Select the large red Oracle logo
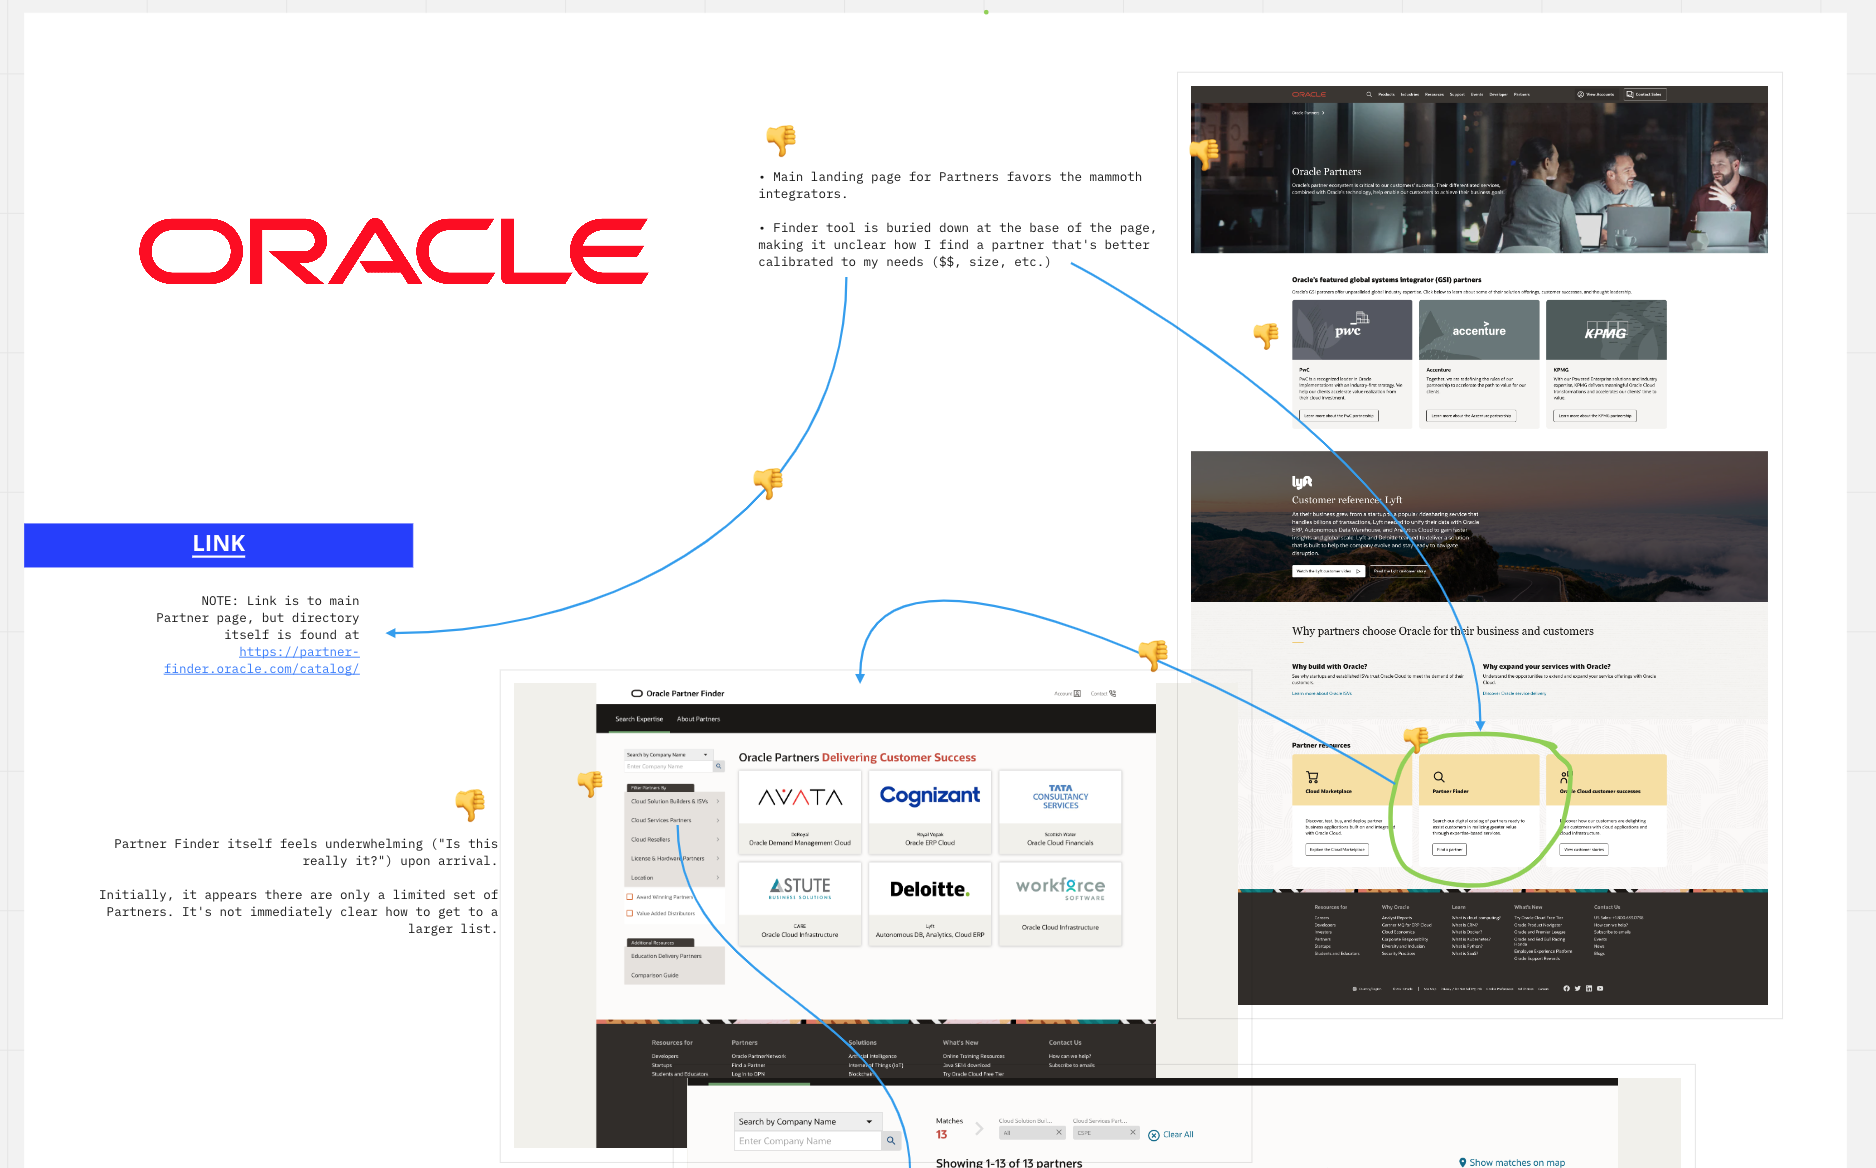Screen dimensions: 1876x1168 394,251
